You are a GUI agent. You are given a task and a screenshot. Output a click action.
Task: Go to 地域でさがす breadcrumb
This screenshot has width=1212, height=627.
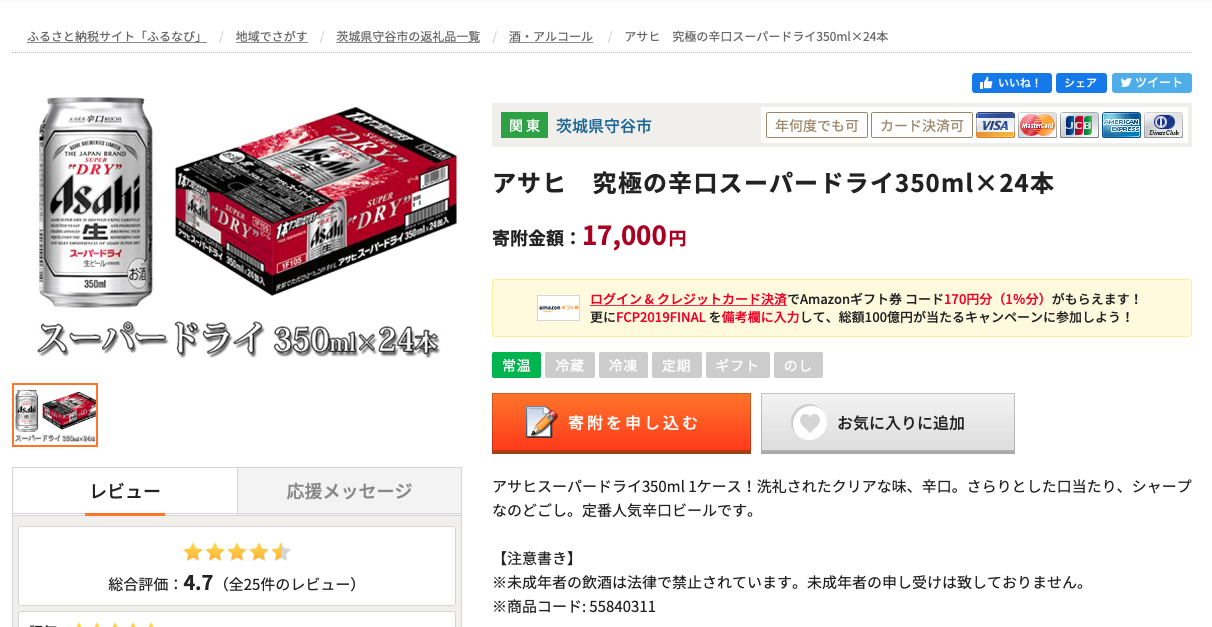272,37
